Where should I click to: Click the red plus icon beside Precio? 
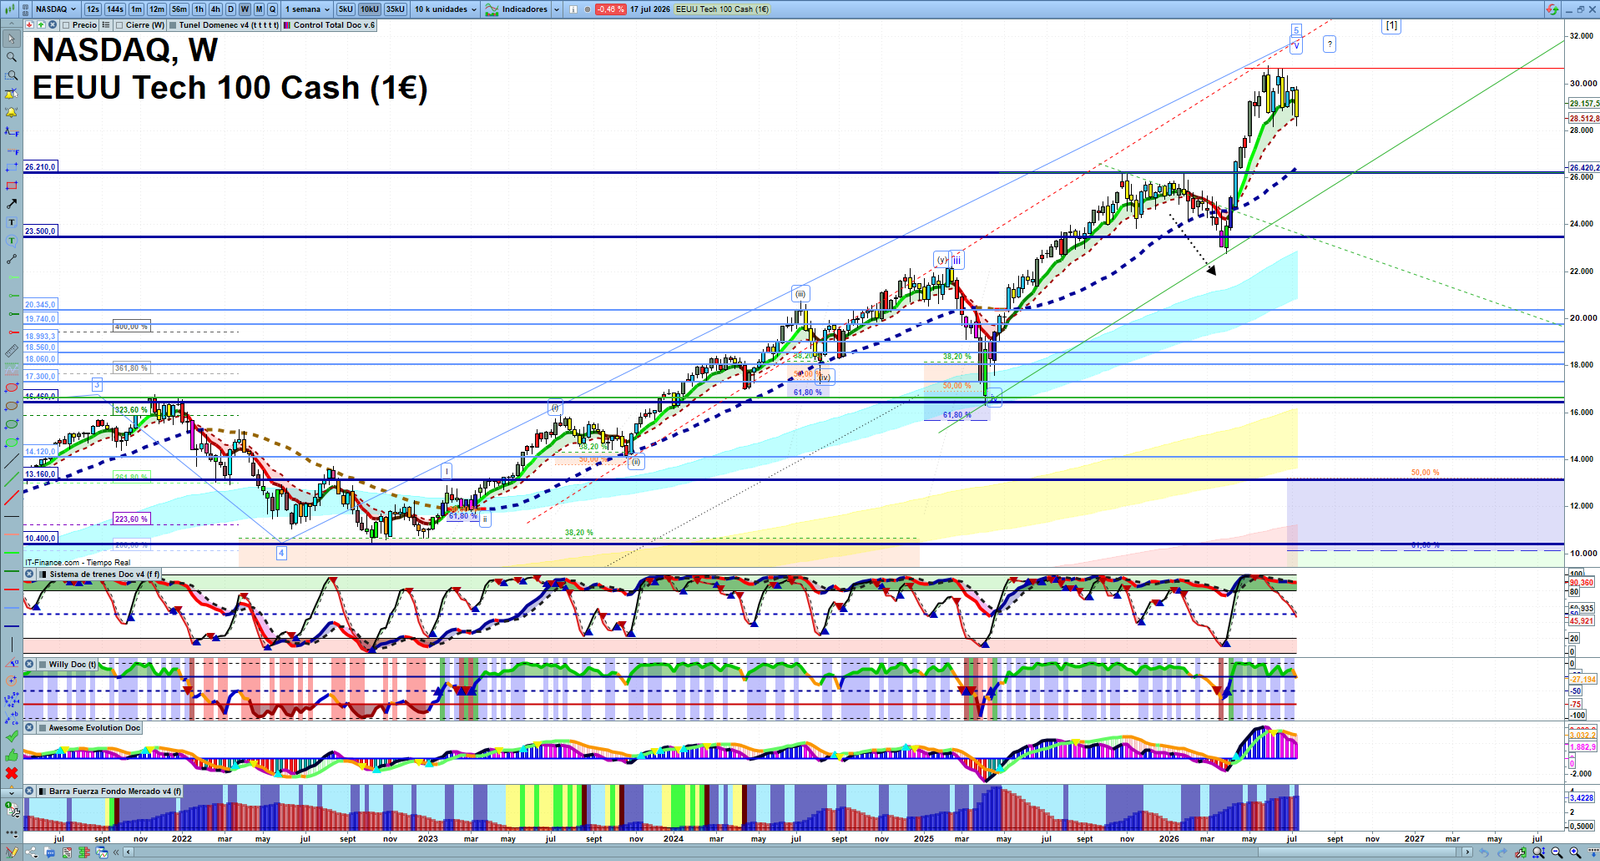[x=29, y=25]
